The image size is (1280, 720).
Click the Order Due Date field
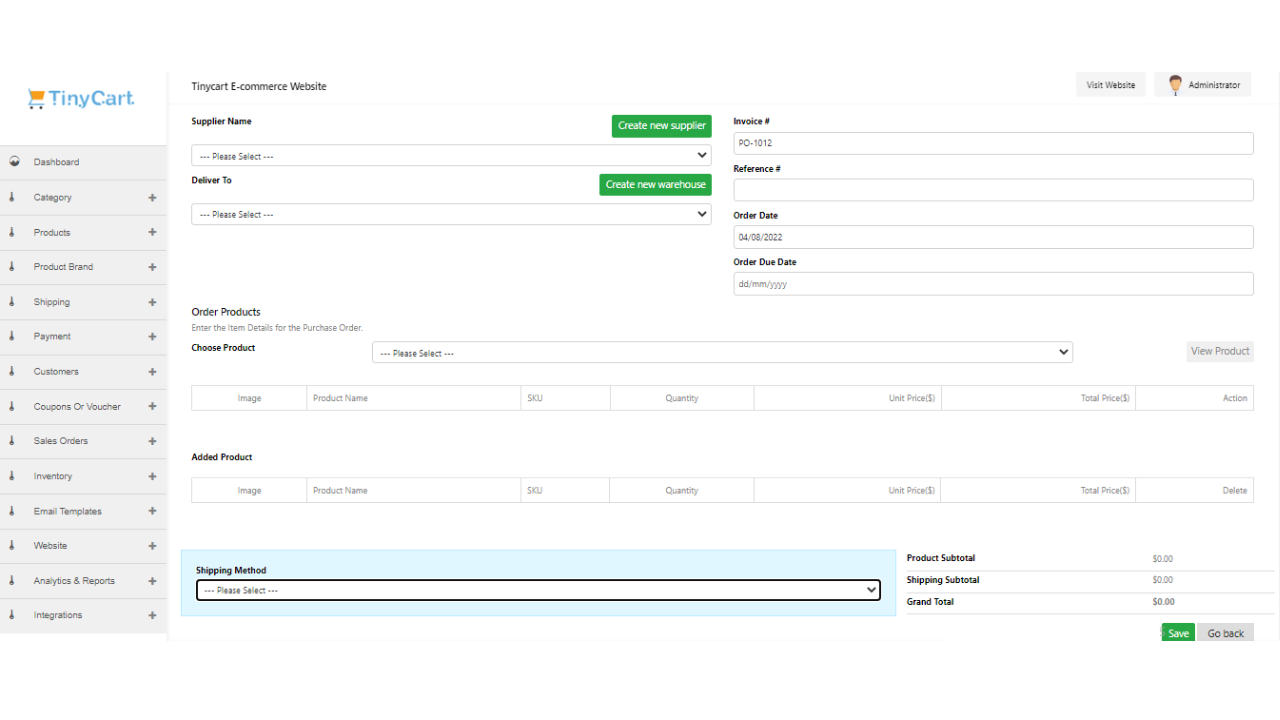coord(993,284)
